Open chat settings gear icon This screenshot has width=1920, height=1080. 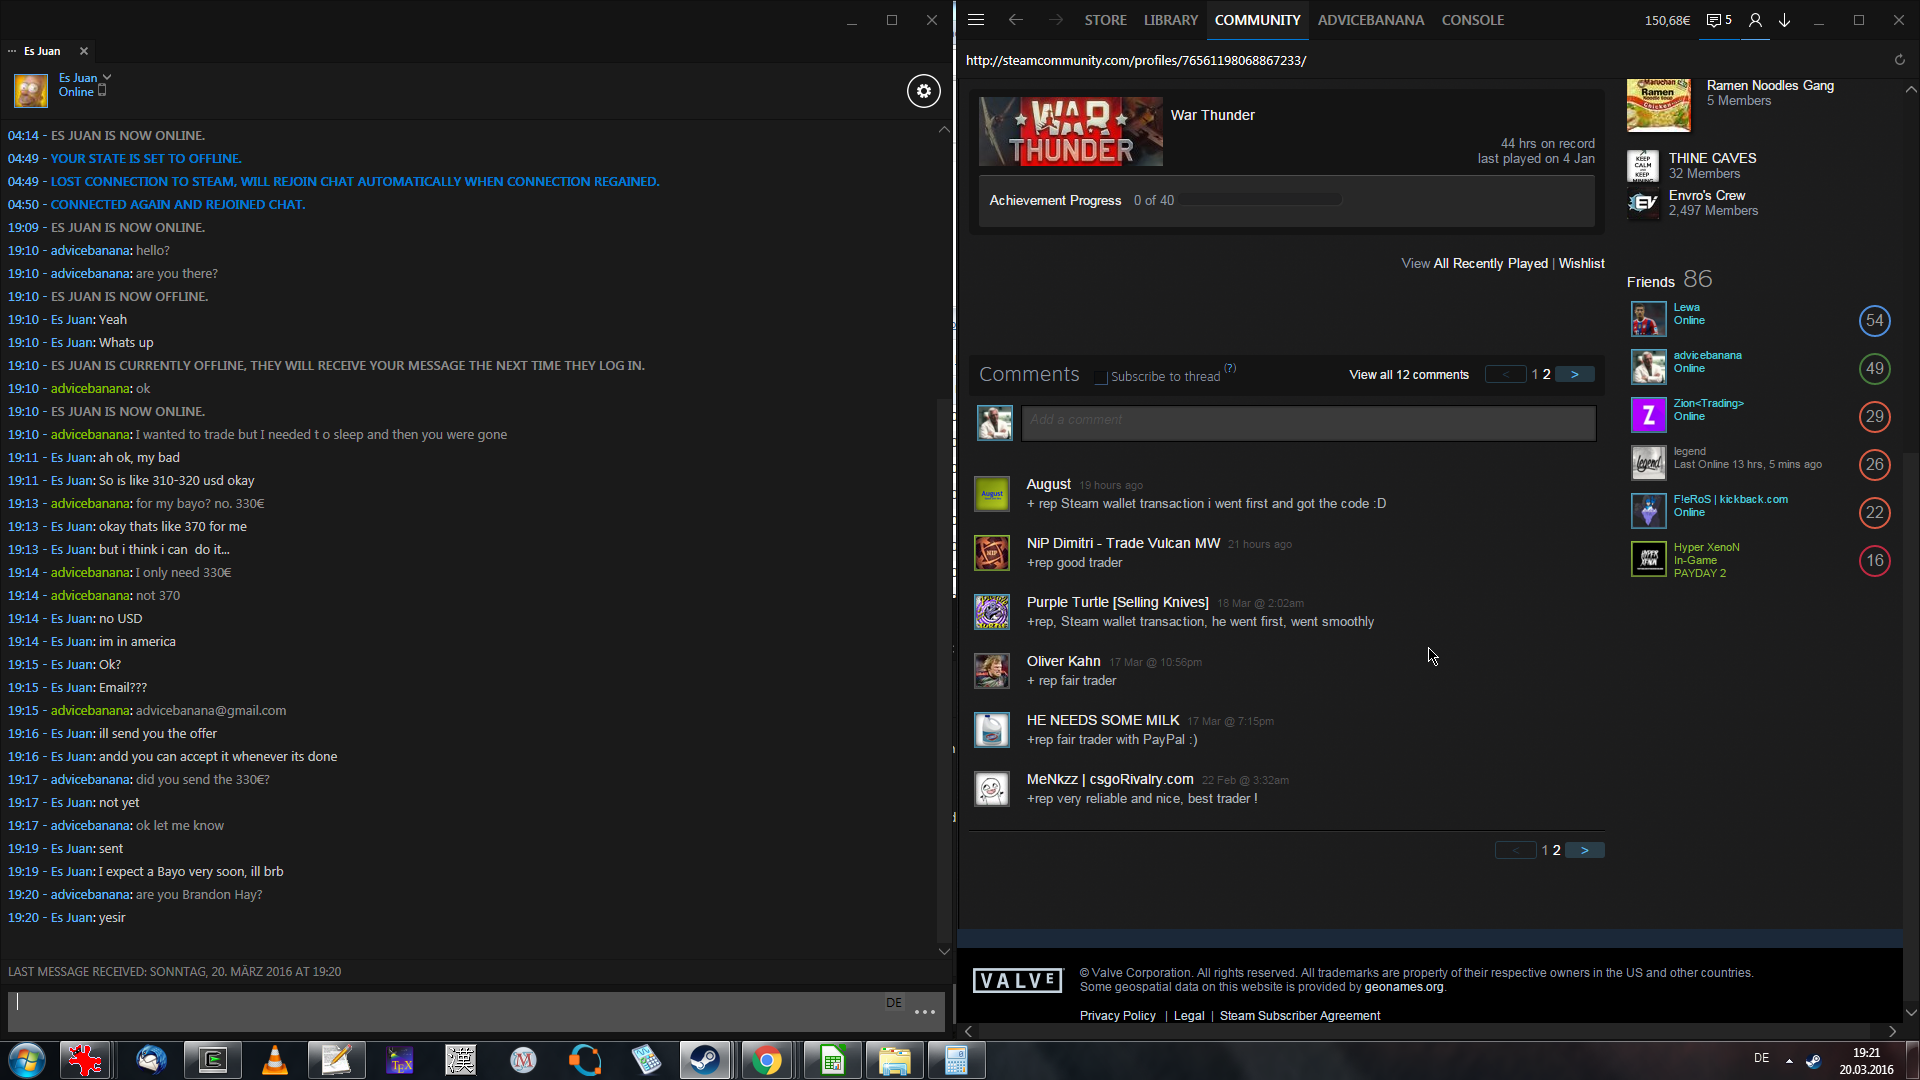pyautogui.click(x=923, y=91)
